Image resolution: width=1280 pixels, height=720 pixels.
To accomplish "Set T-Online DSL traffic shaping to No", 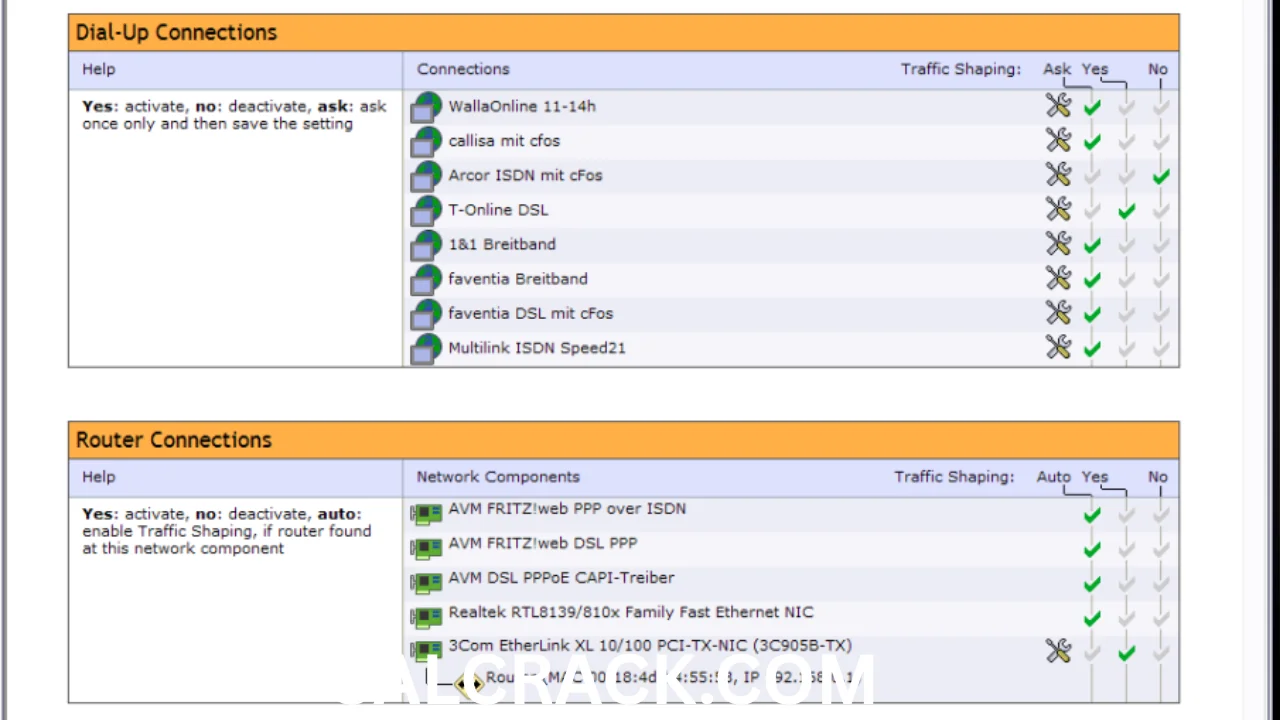I will 1160,211.
